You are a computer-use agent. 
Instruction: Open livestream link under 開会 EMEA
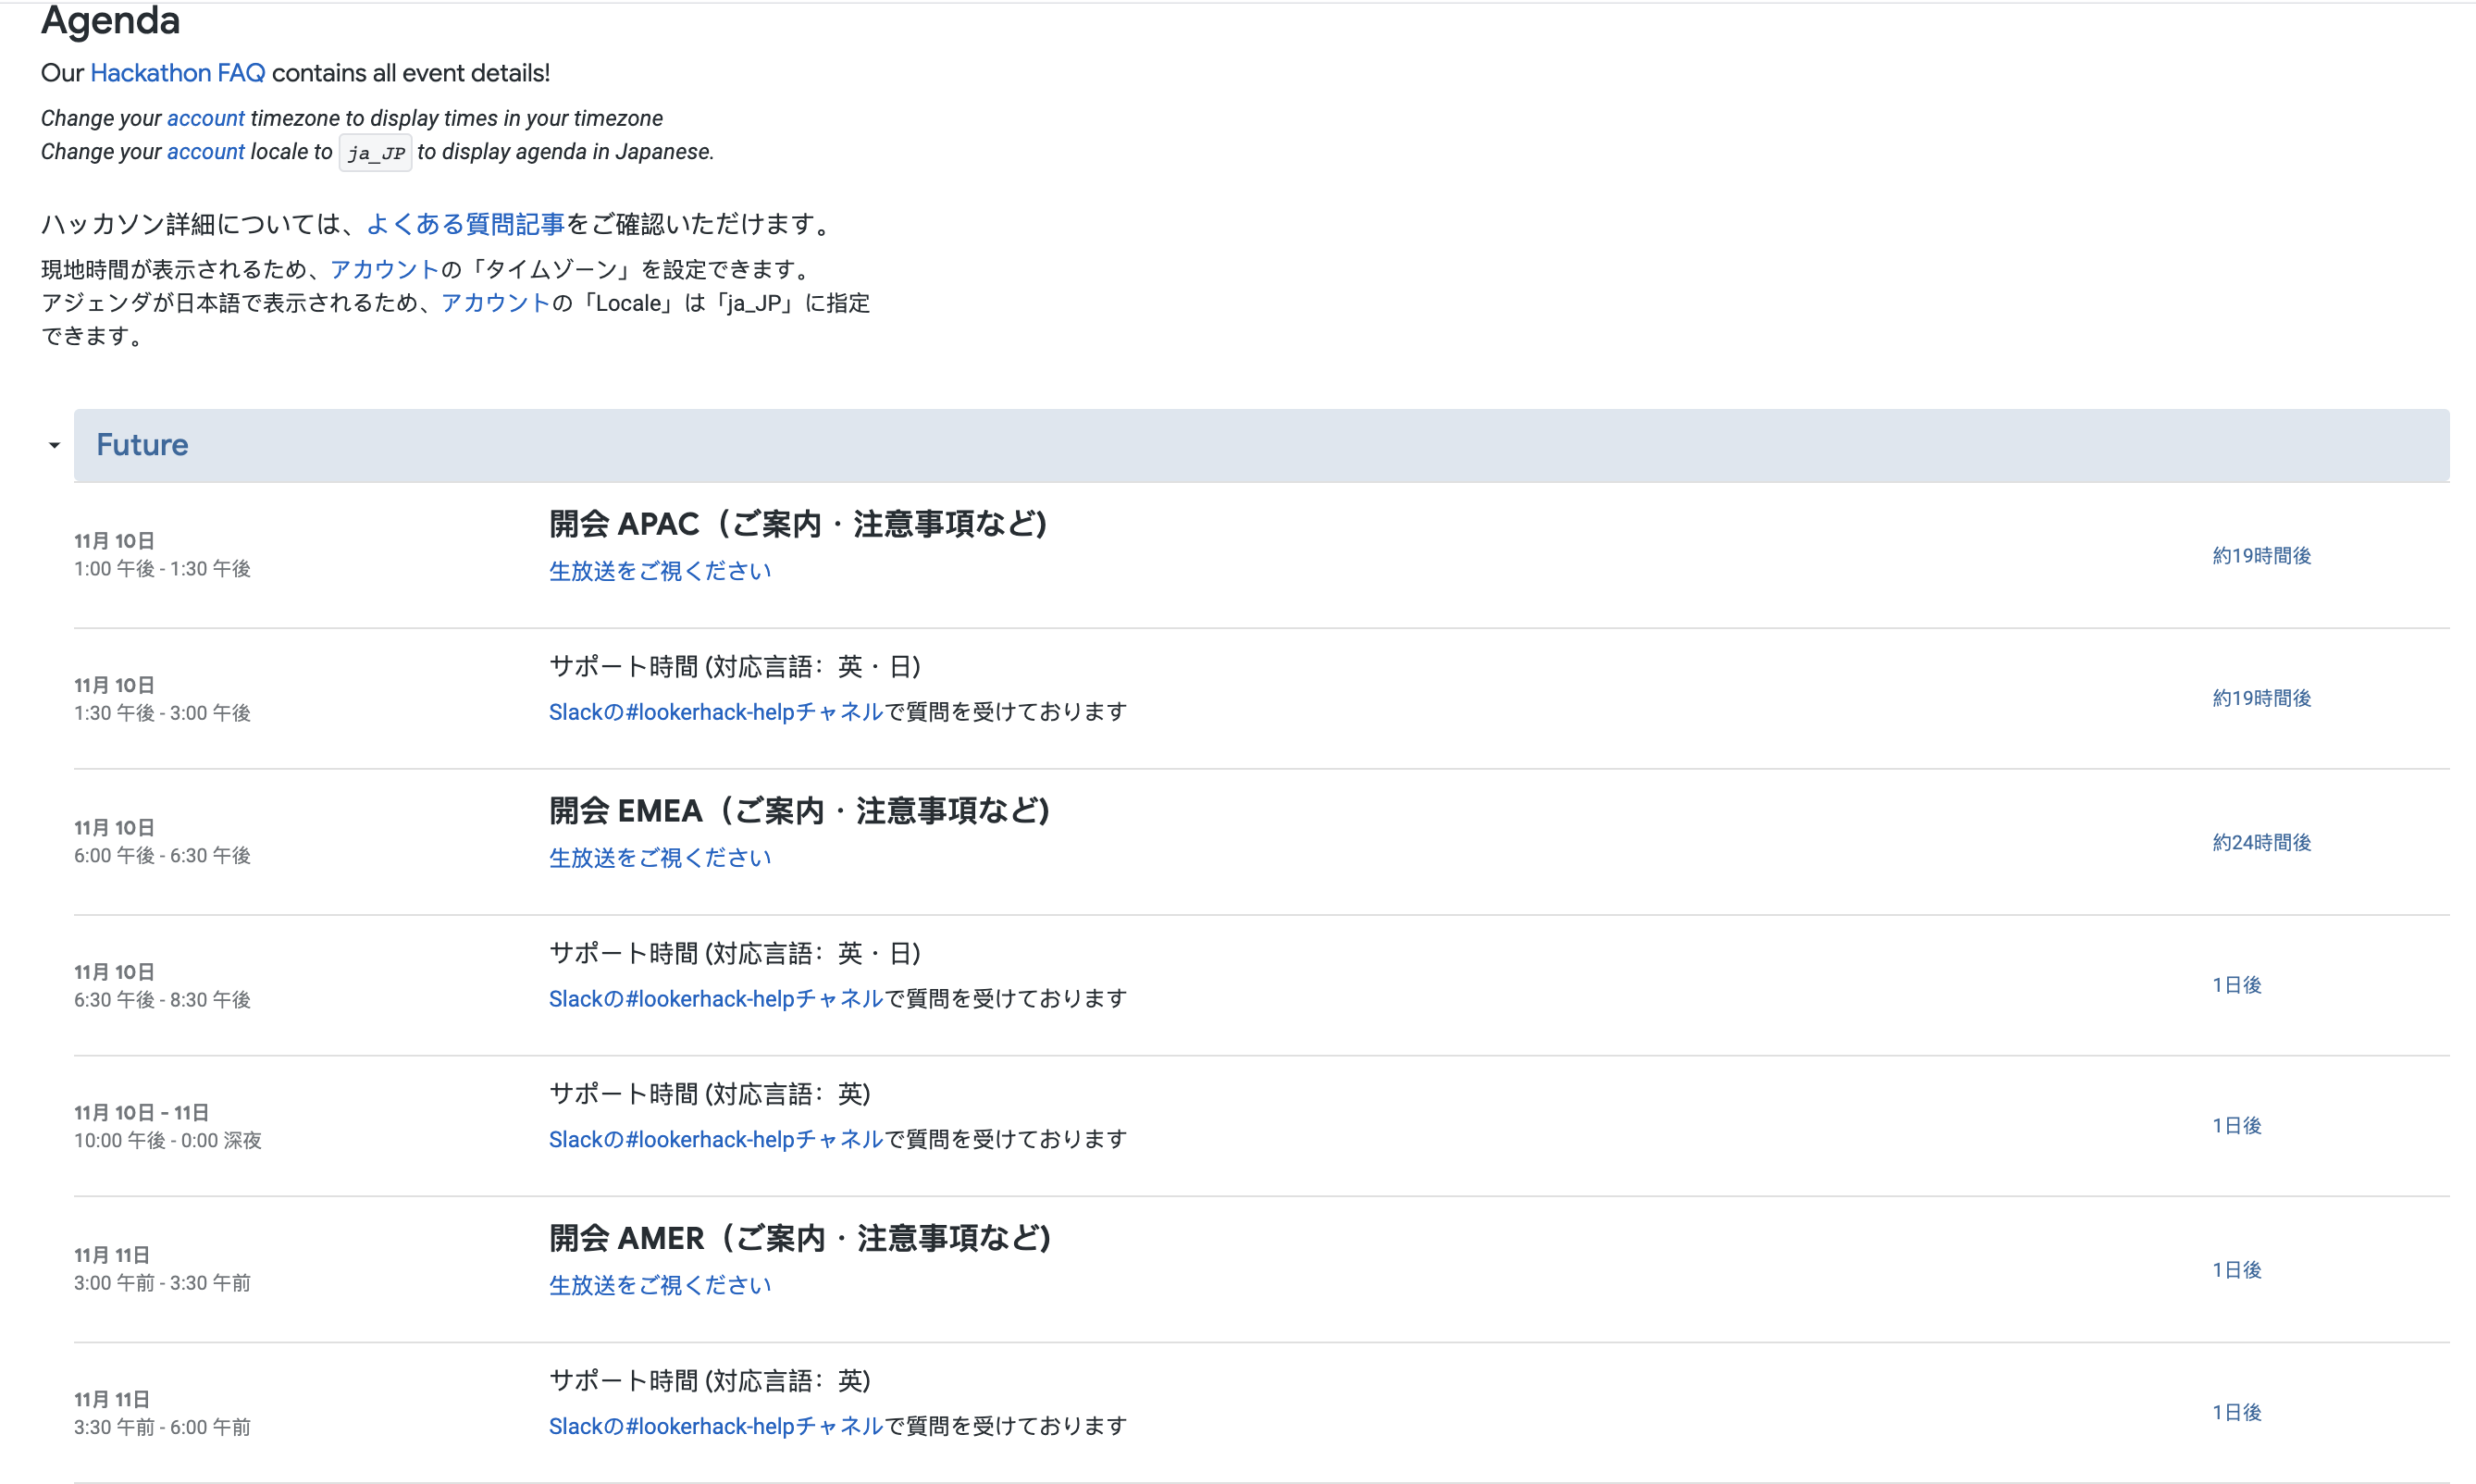pyautogui.click(x=660, y=858)
